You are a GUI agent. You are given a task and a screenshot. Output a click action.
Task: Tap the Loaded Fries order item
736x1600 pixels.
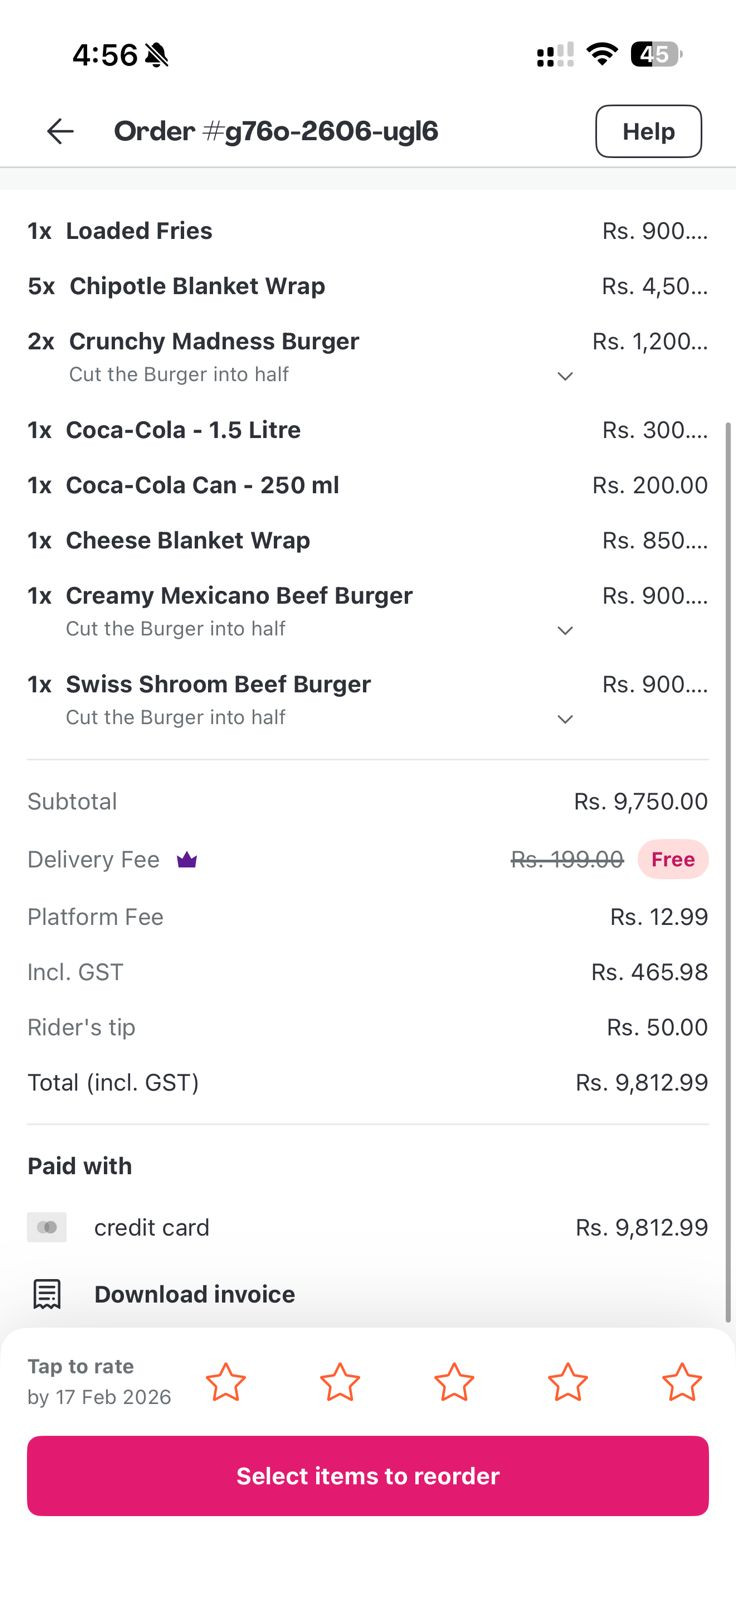139,231
